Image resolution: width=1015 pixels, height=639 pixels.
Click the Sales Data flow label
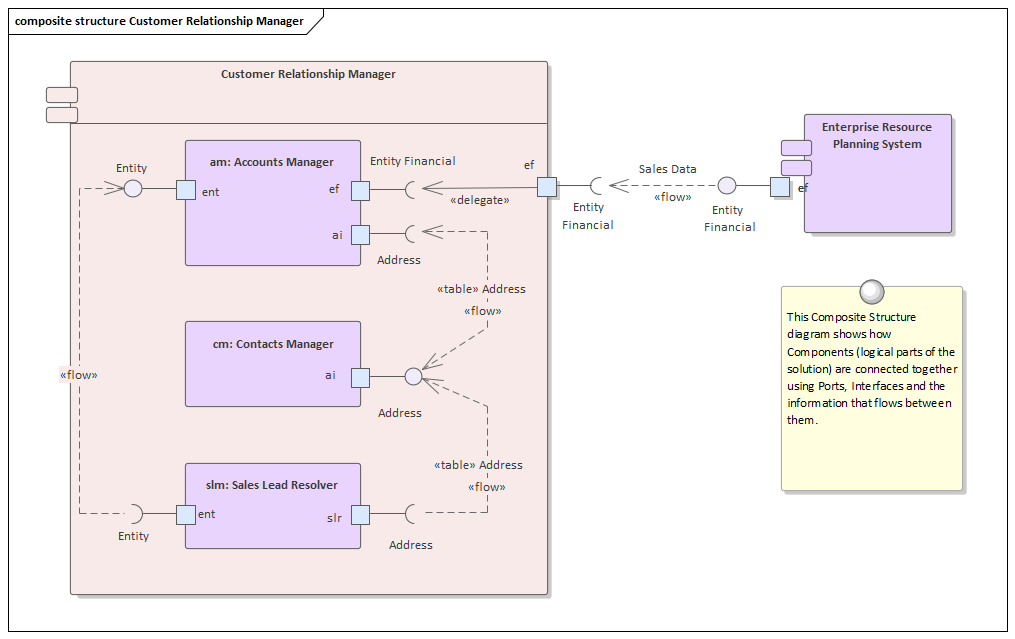(x=667, y=169)
